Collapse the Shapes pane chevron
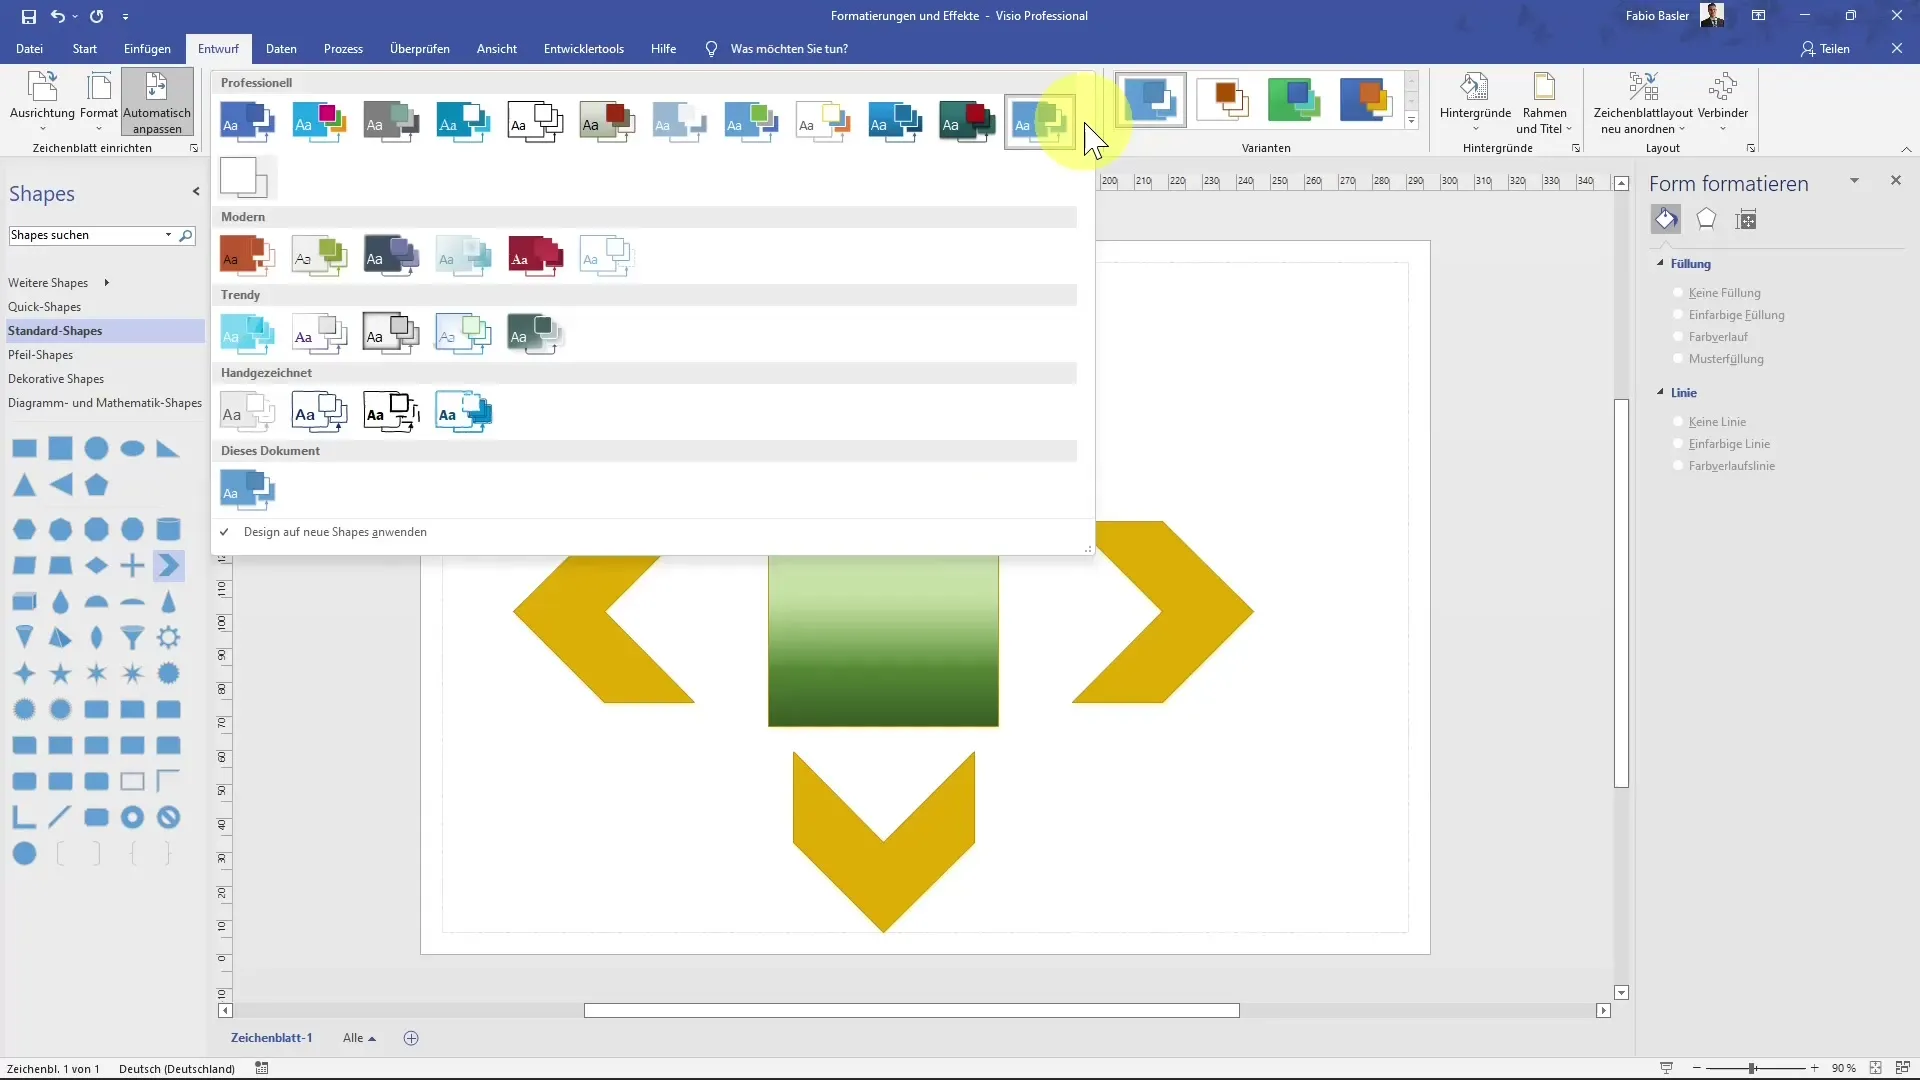 point(196,191)
